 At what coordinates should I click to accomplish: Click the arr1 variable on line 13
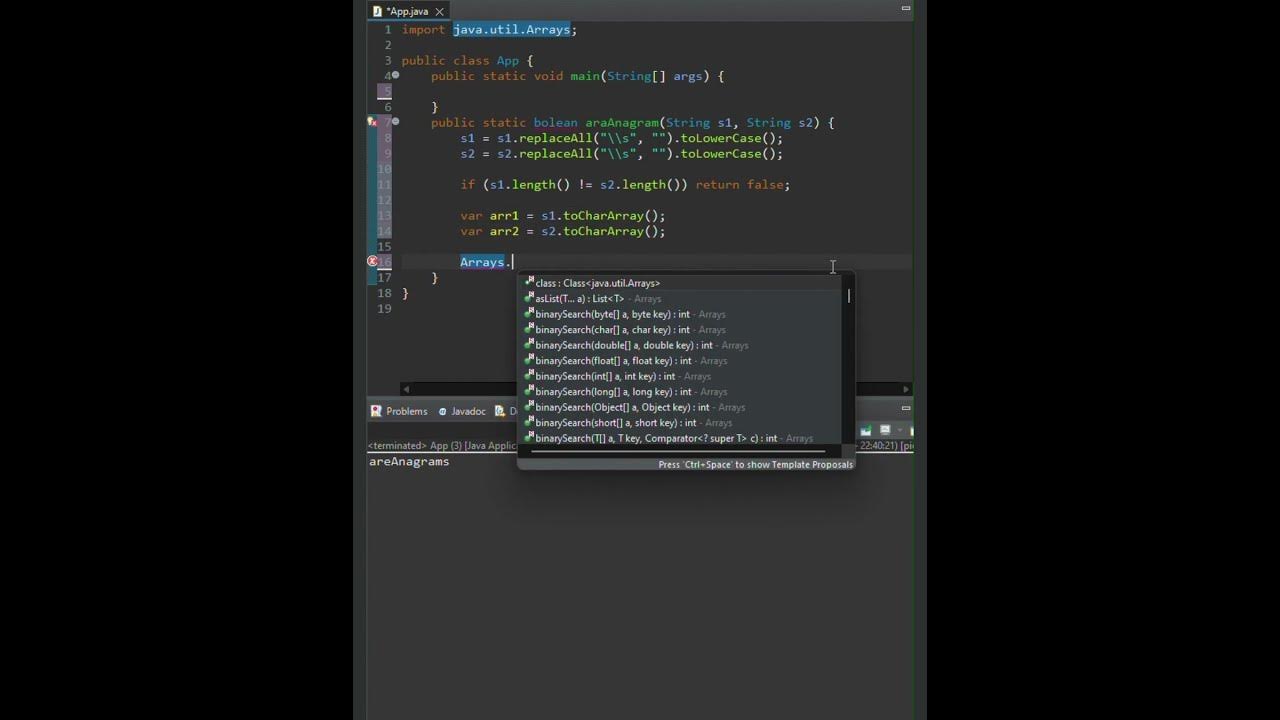click(x=504, y=216)
